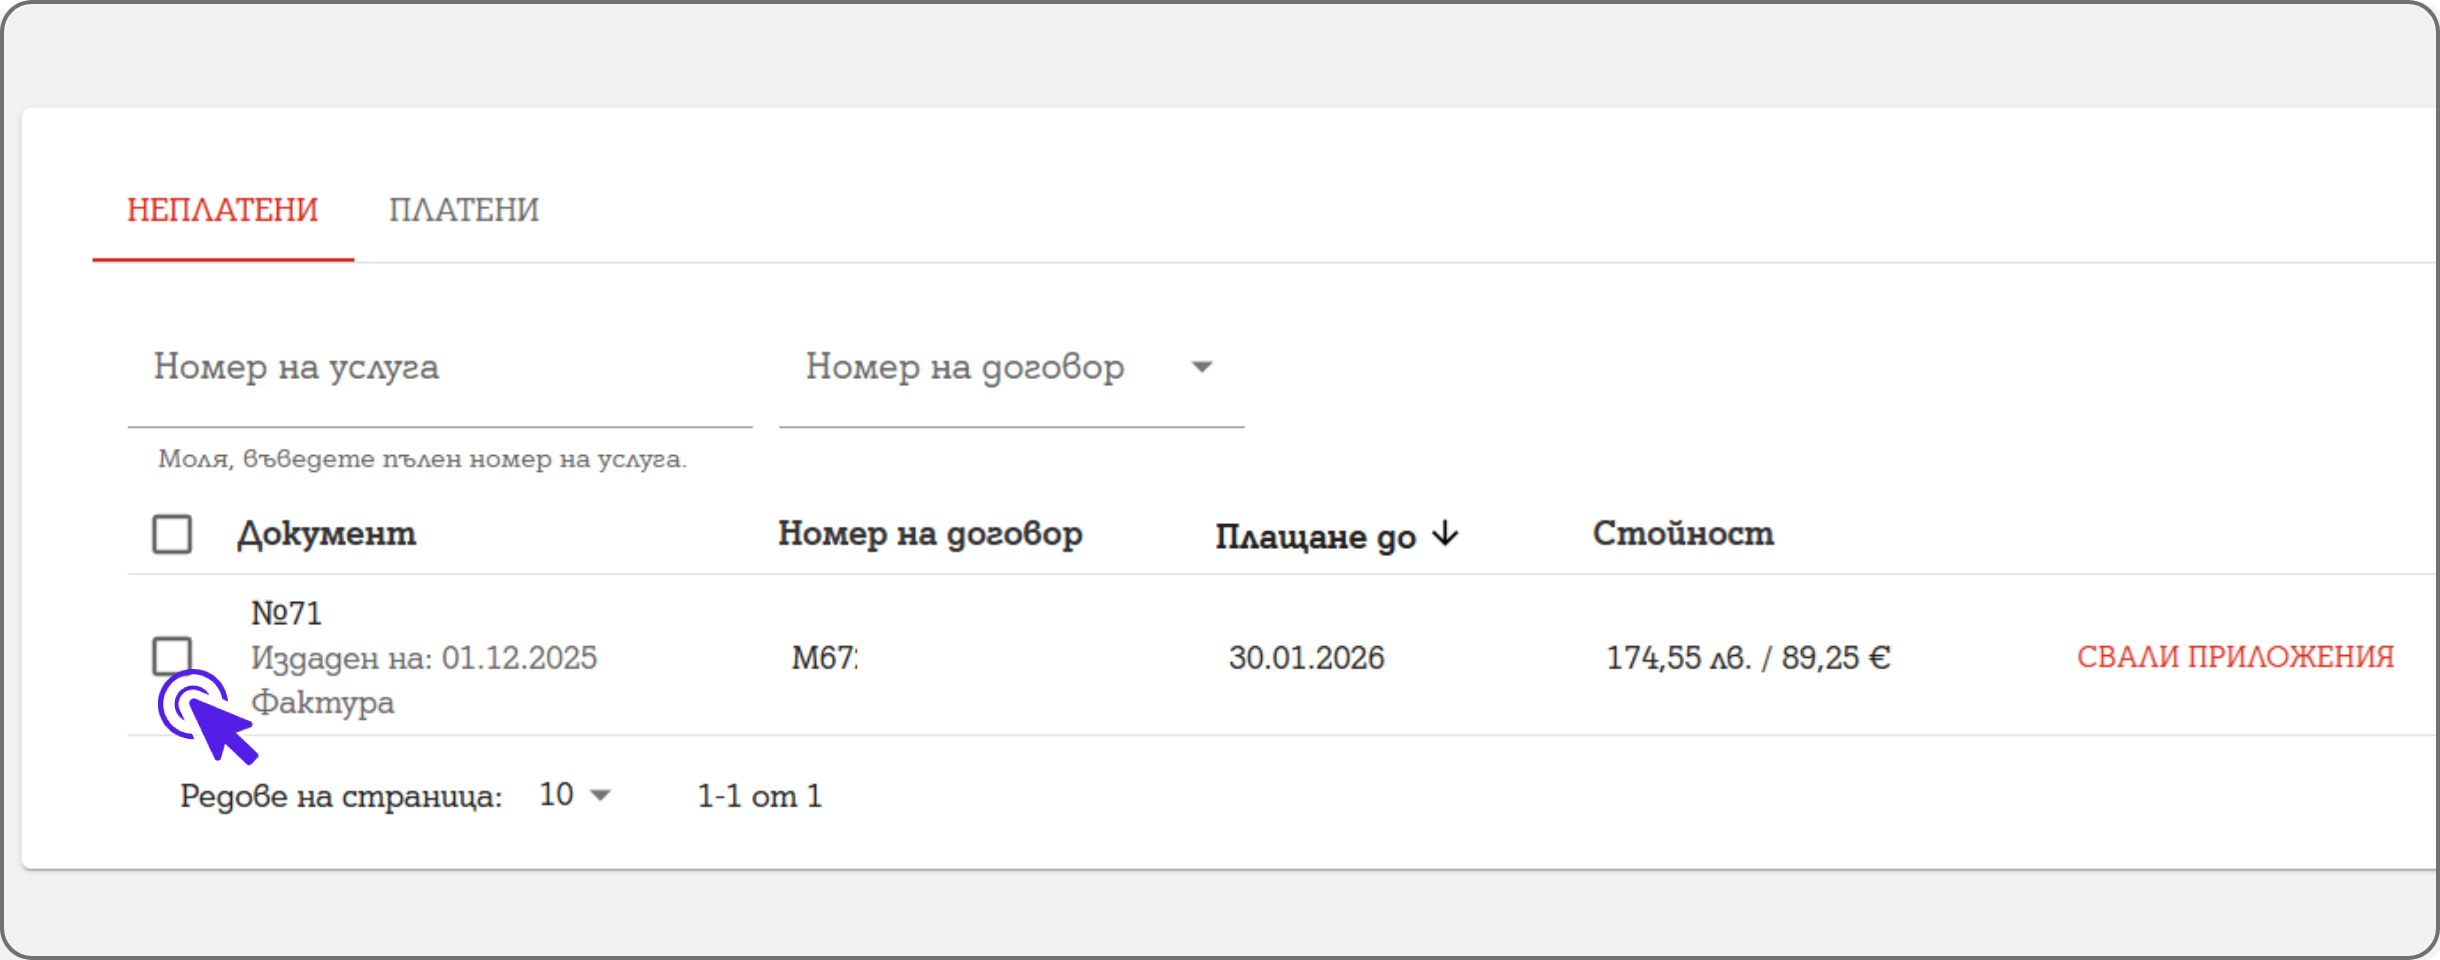The height and width of the screenshot is (960, 2440).
Task: Check the box for invoice №71
Action: point(172,656)
